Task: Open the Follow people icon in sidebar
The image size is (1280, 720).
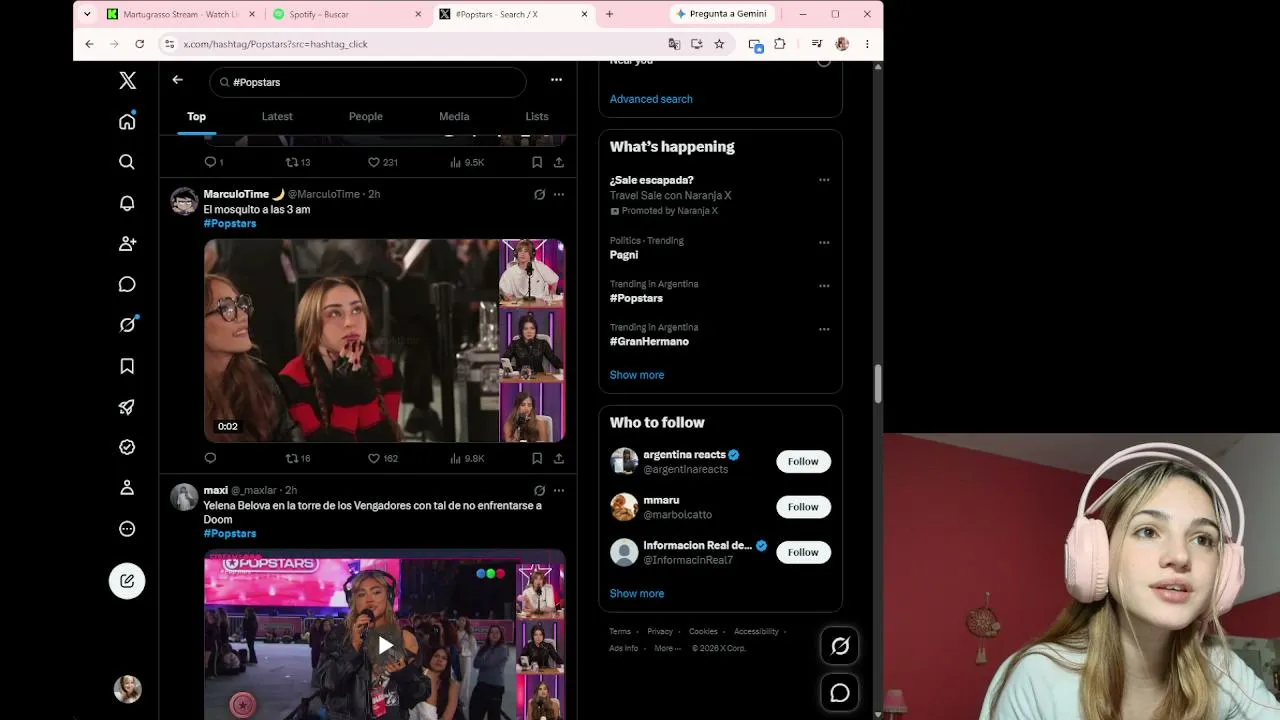Action: pyautogui.click(x=127, y=243)
